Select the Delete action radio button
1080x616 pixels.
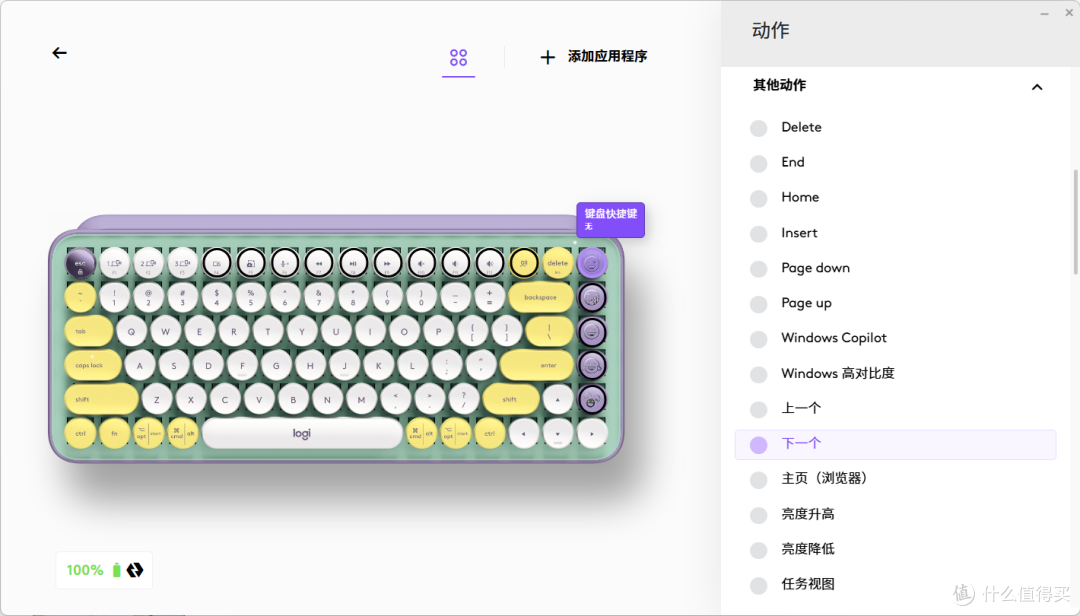pyautogui.click(x=758, y=128)
